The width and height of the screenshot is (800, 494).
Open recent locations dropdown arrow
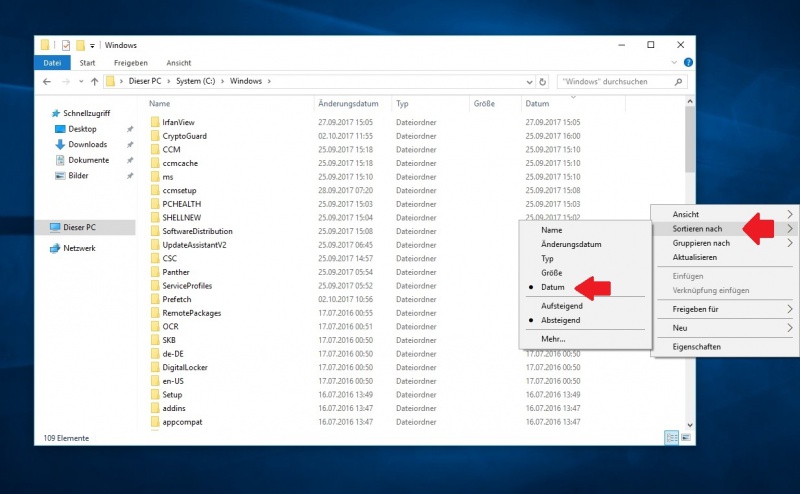click(81, 82)
